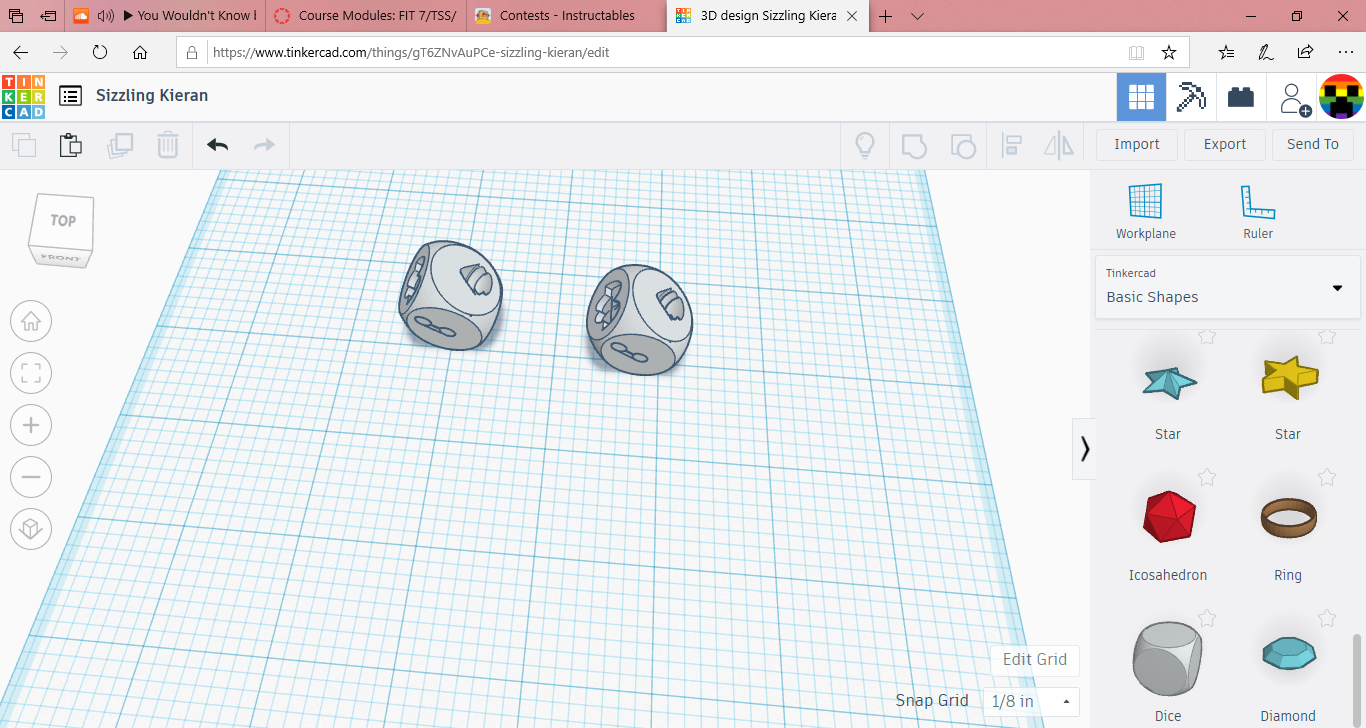
Task: Select the Dice shape
Action: 1168,658
